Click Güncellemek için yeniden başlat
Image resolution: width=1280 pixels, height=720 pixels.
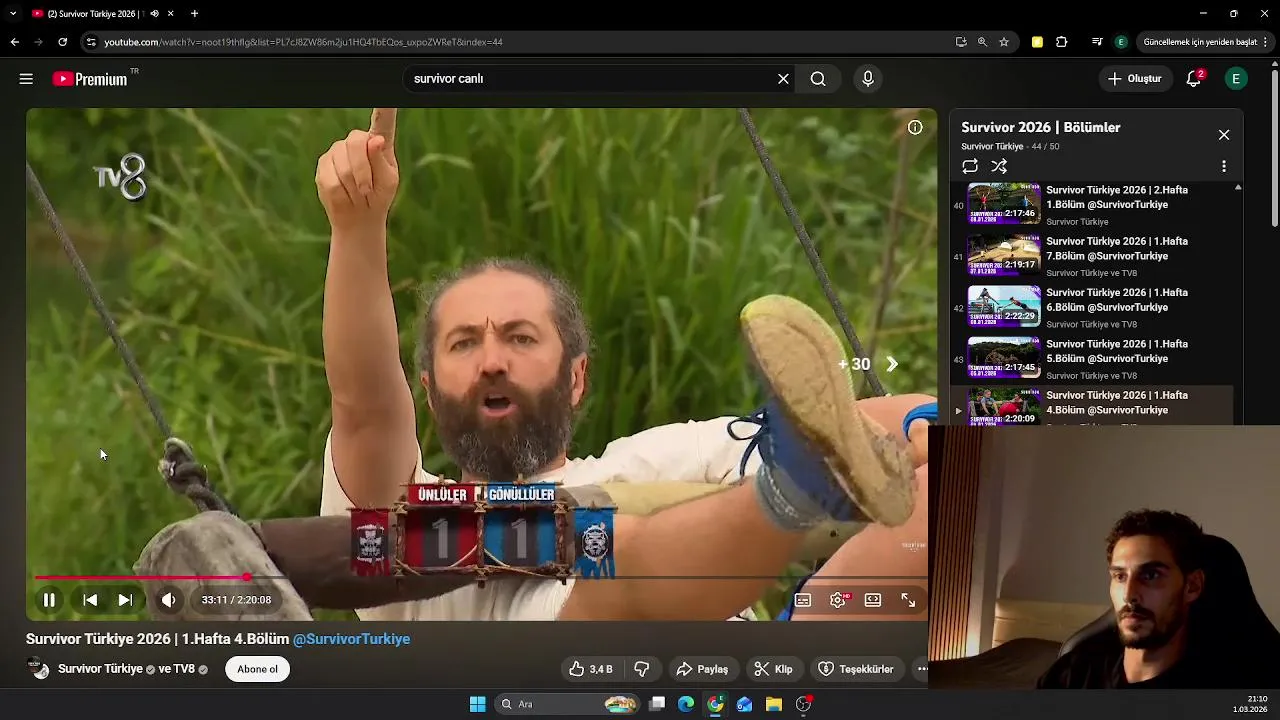tap(1200, 42)
